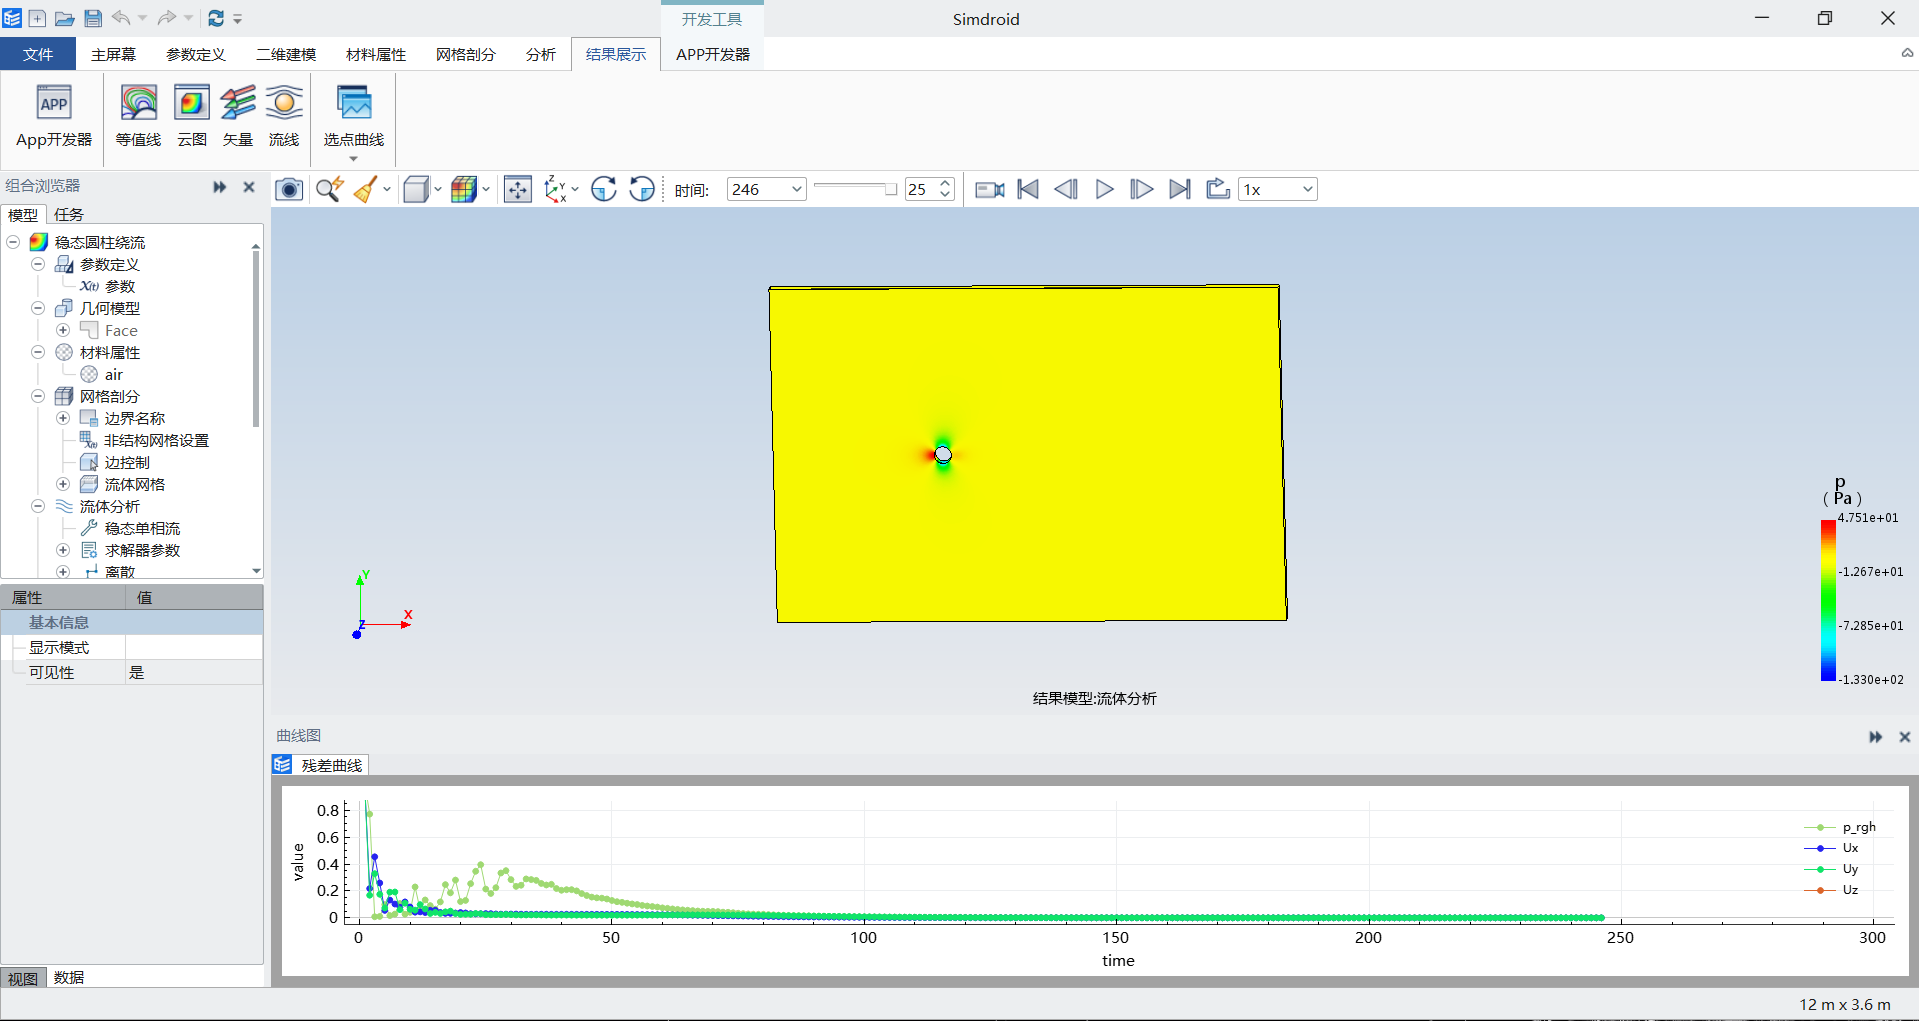1919x1021 pixels.
Task: Click the export animation icon
Action: 1218,189
